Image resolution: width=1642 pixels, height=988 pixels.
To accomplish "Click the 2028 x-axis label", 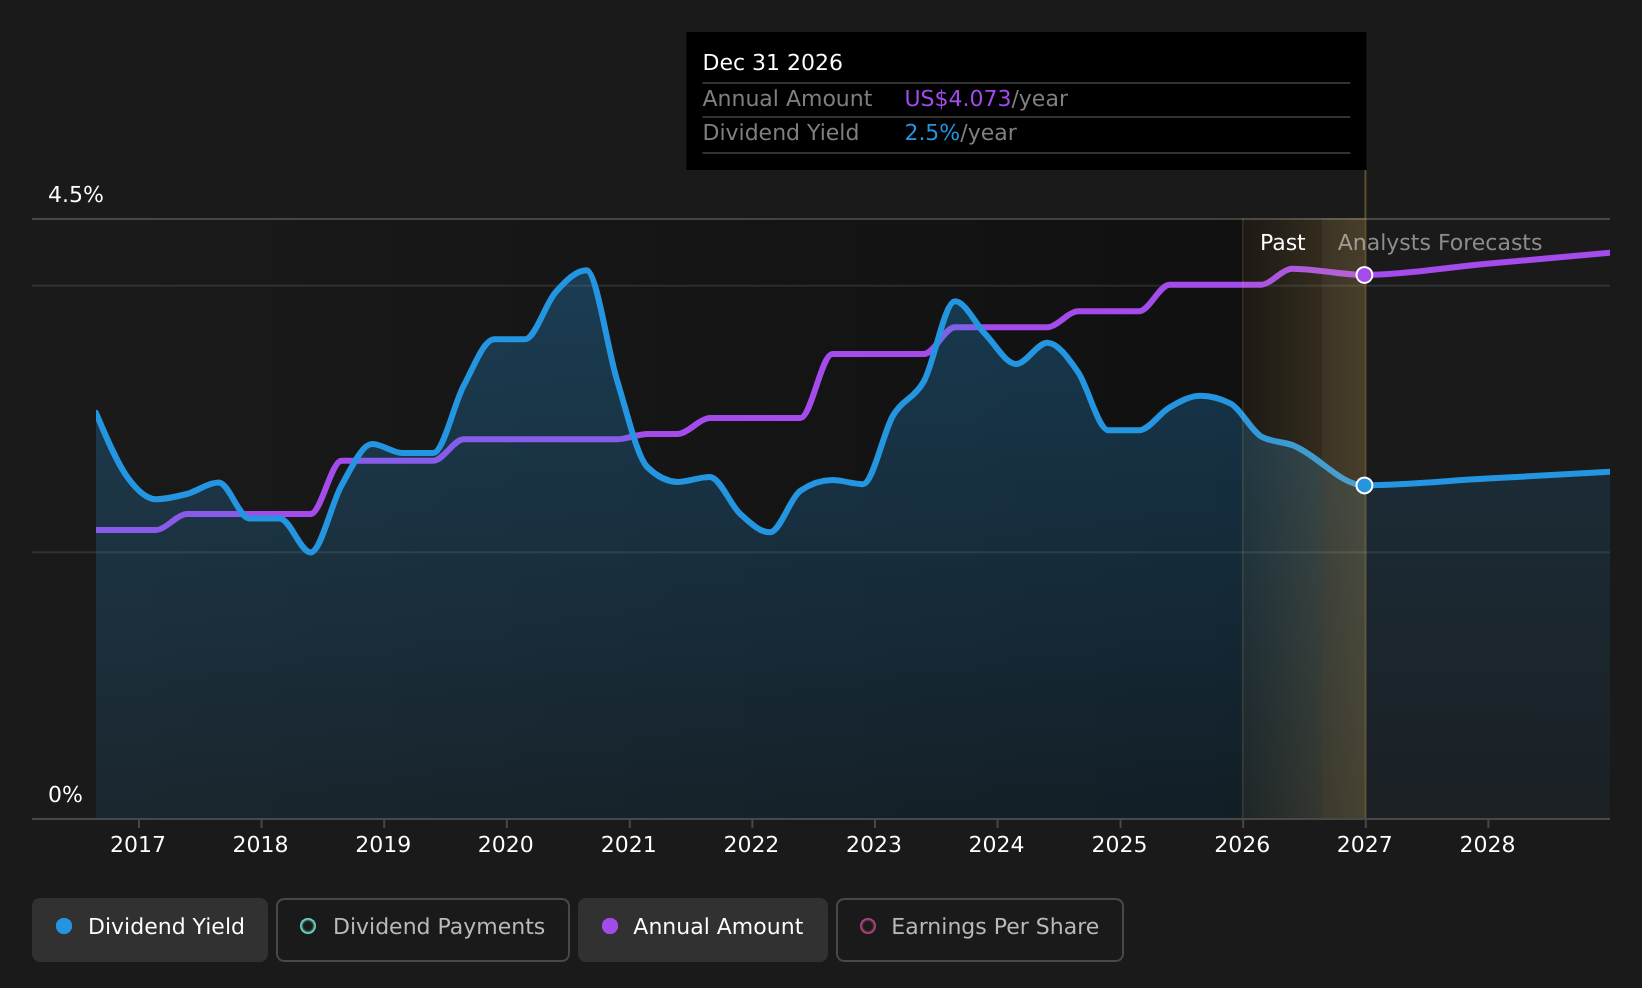I will pyautogui.click(x=1488, y=845).
